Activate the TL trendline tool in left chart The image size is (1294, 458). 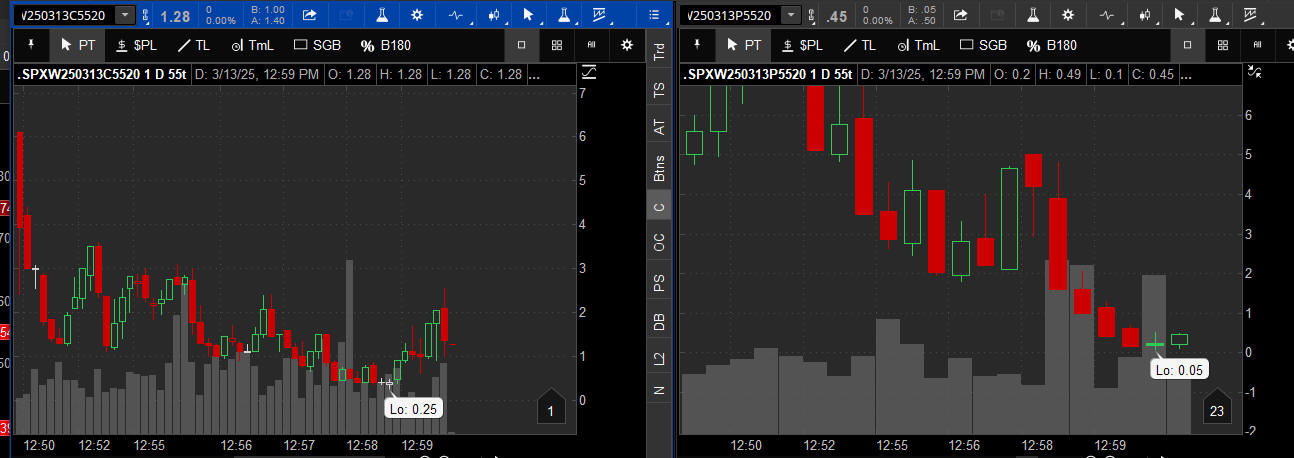(194, 45)
